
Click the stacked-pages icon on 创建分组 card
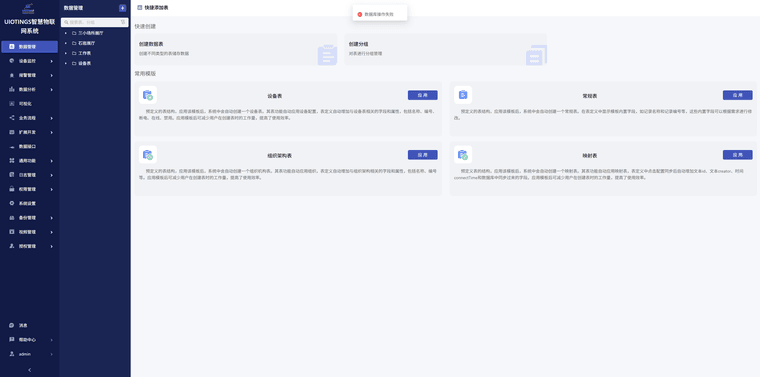coord(536,55)
